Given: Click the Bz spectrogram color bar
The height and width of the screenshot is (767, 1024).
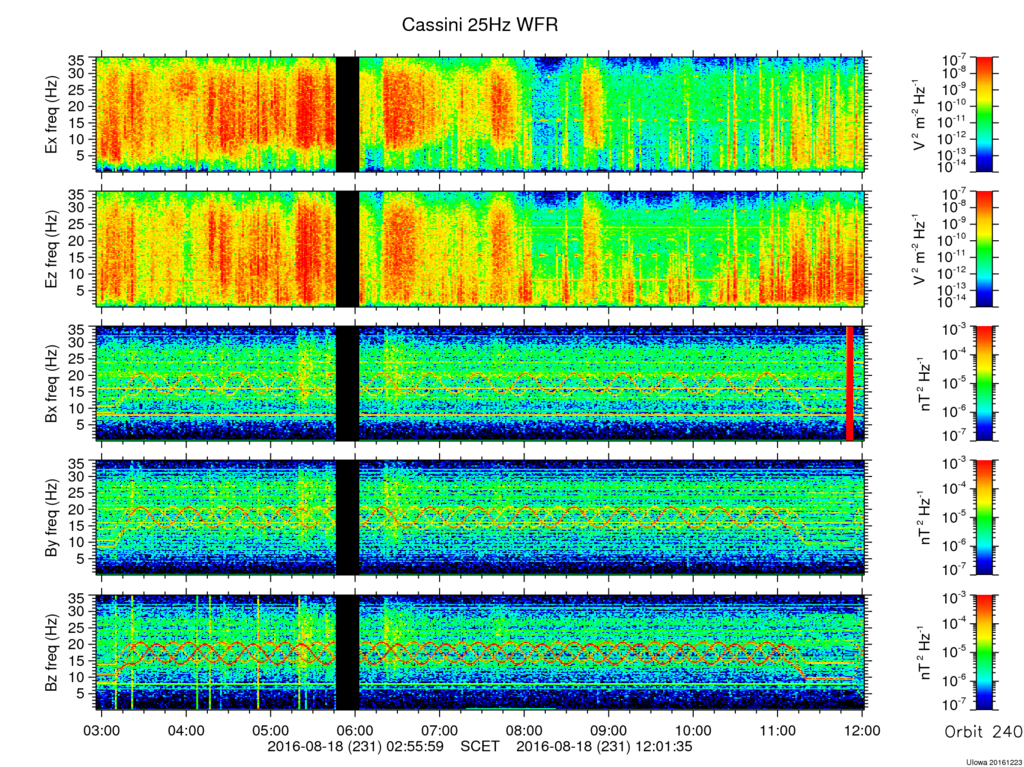Looking at the screenshot, I should (x=984, y=652).
